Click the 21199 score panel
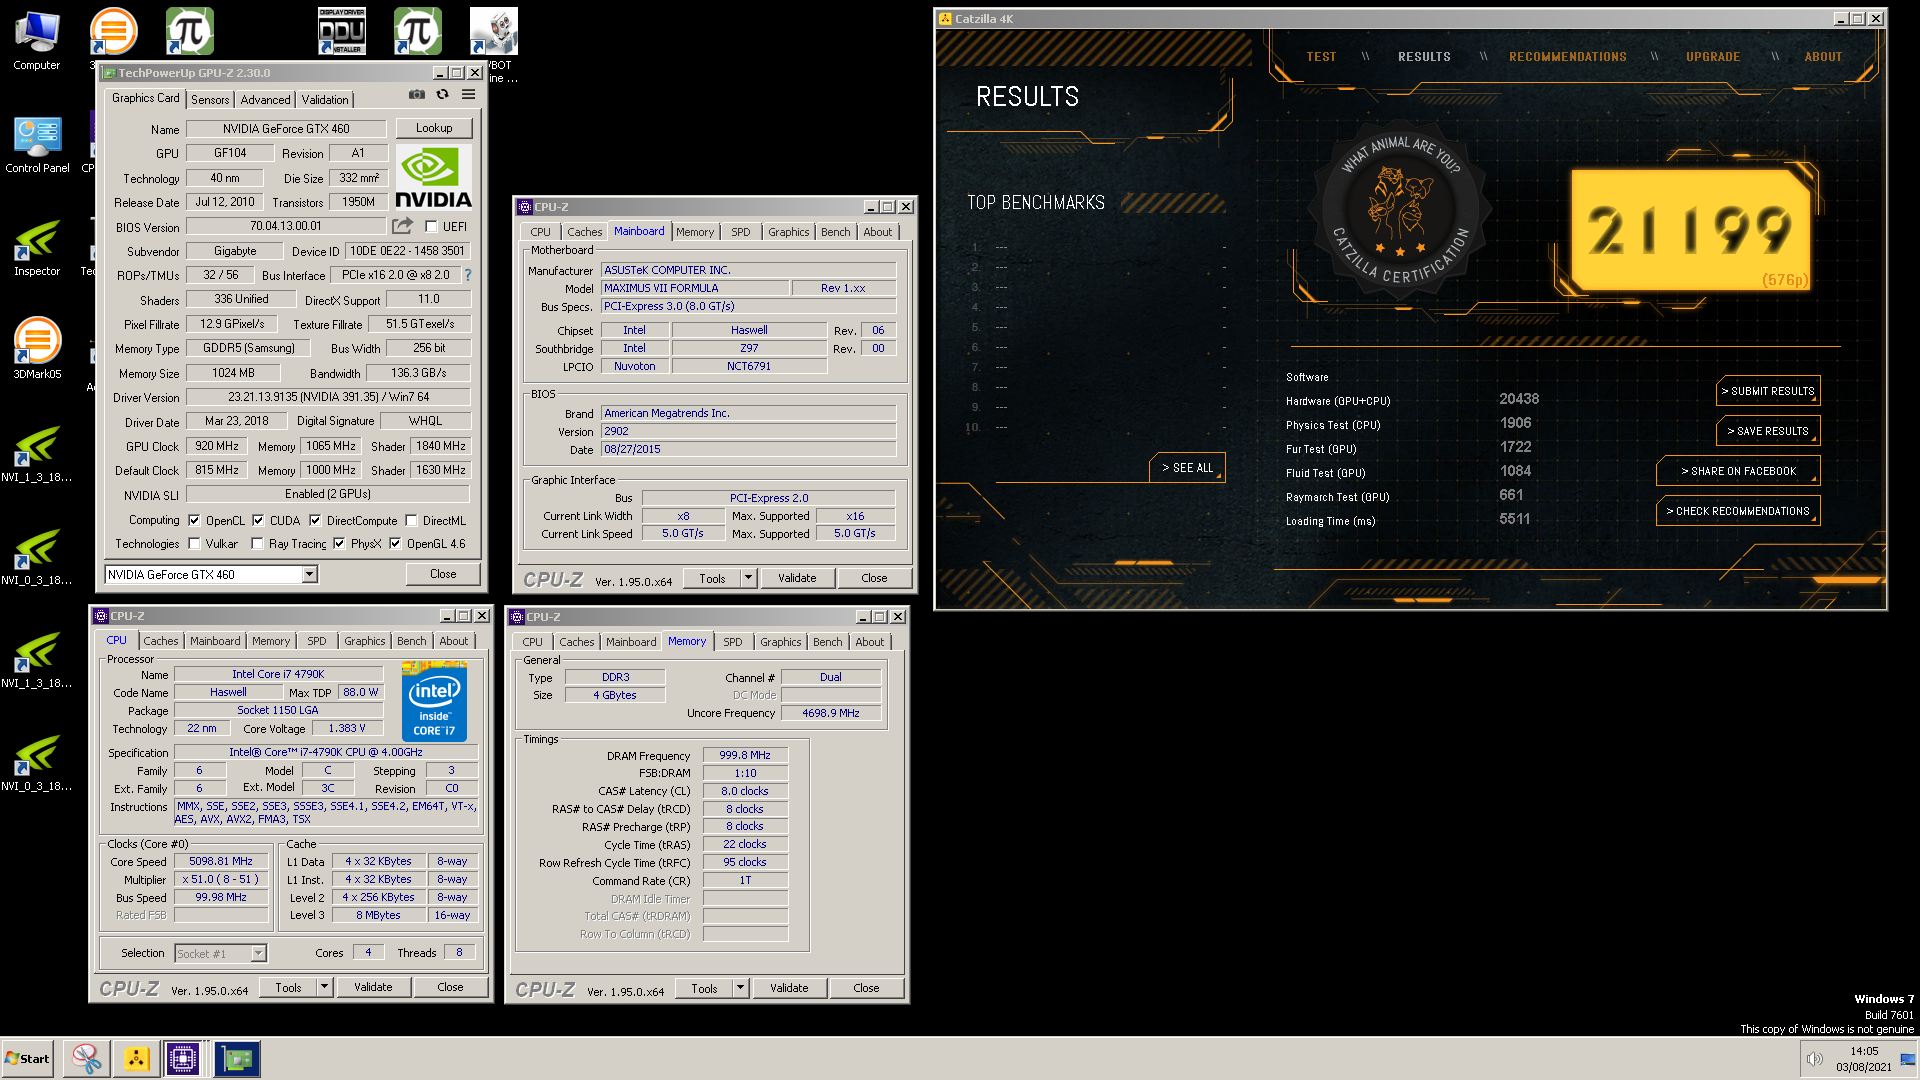Image resolution: width=1920 pixels, height=1080 pixels. tap(1690, 230)
